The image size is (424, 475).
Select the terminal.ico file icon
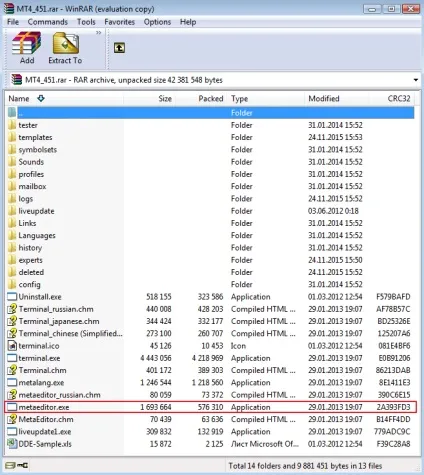click(x=12, y=346)
